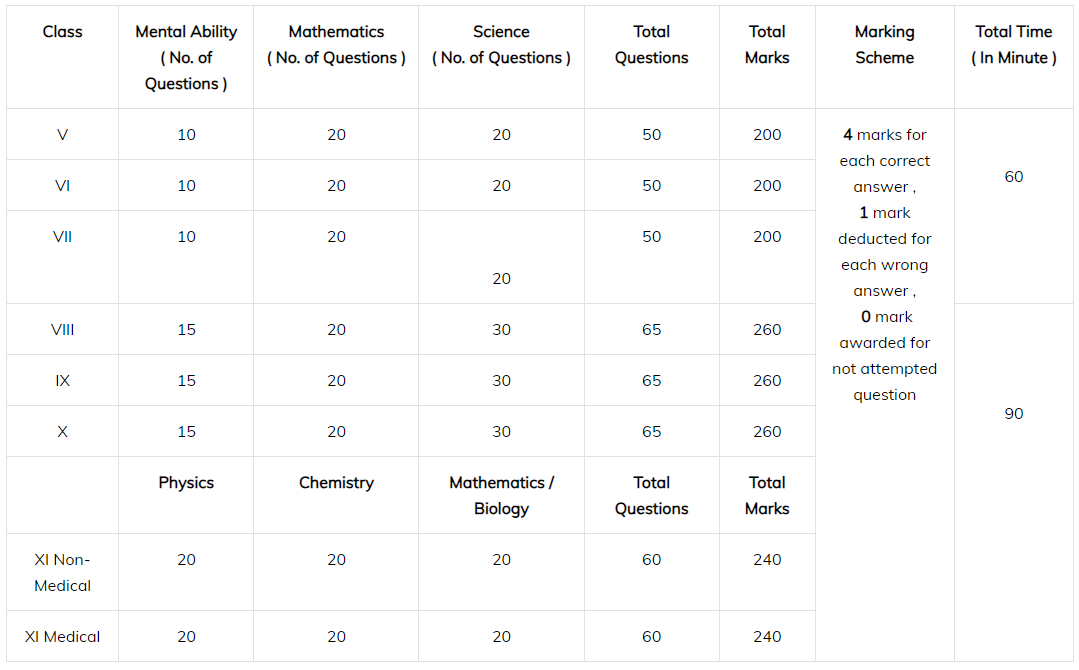The width and height of the screenshot is (1079, 670).
Task: Select the 90 minute total time cell
Action: [x=1013, y=414]
